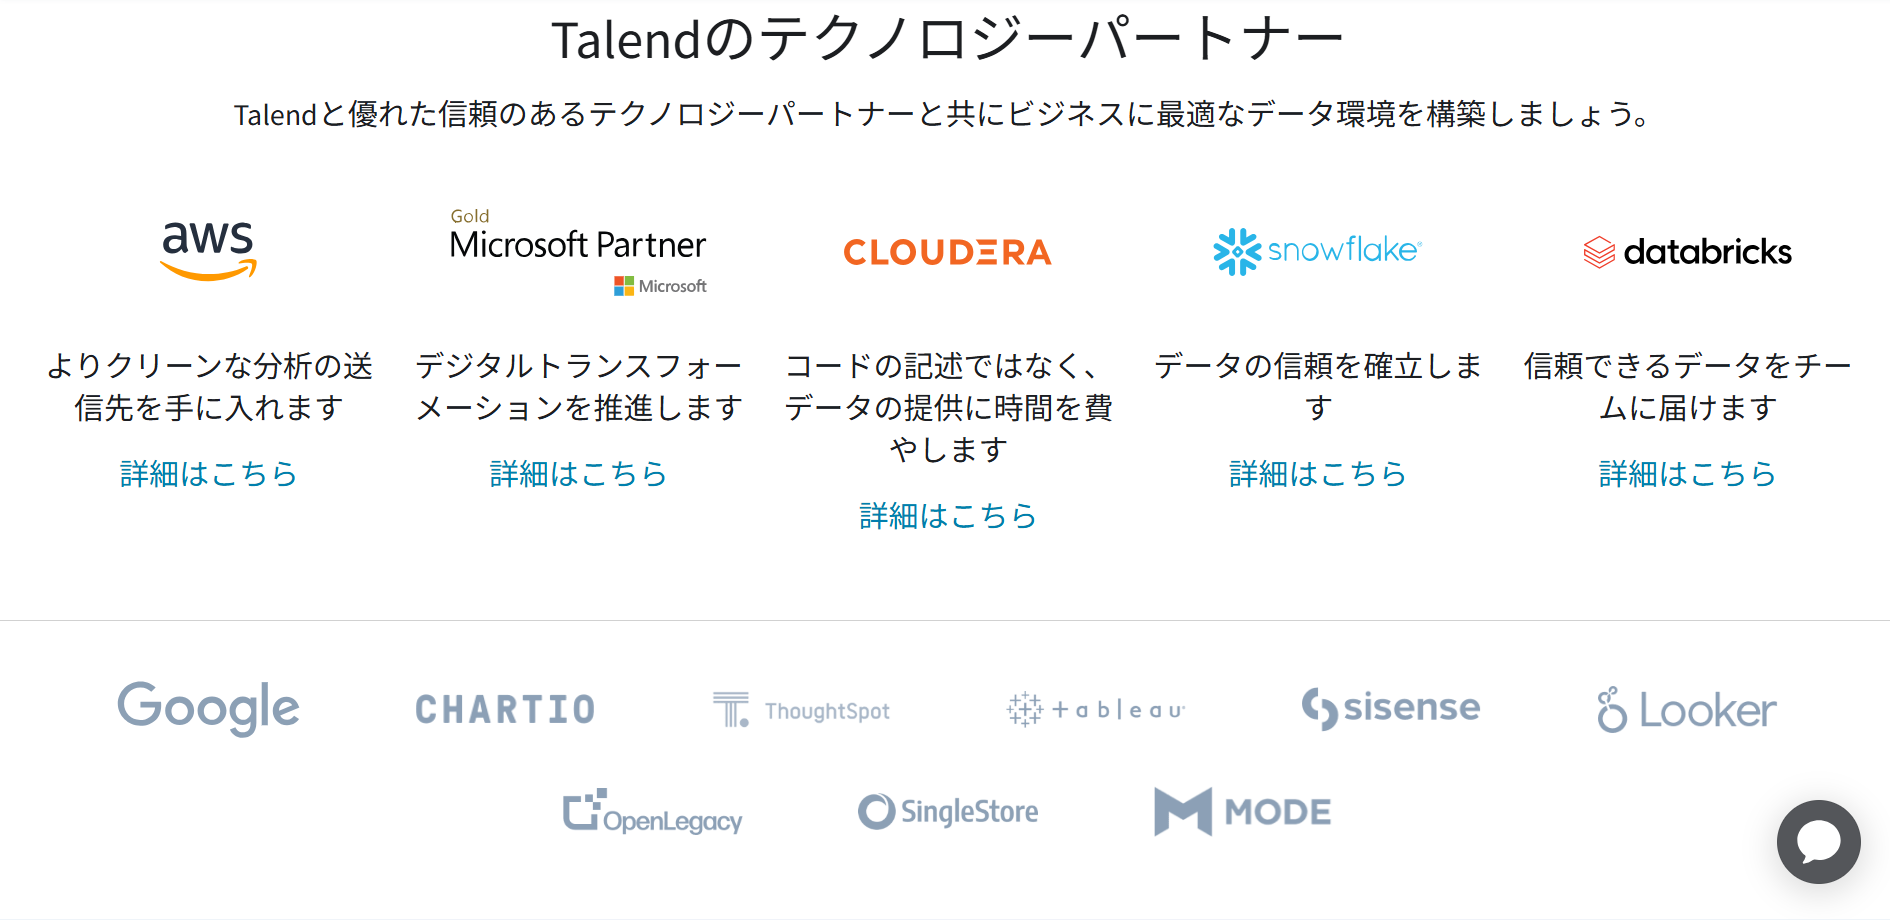
Task: Open 詳細はこちら link under Snowflake
Action: [1317, 474]
